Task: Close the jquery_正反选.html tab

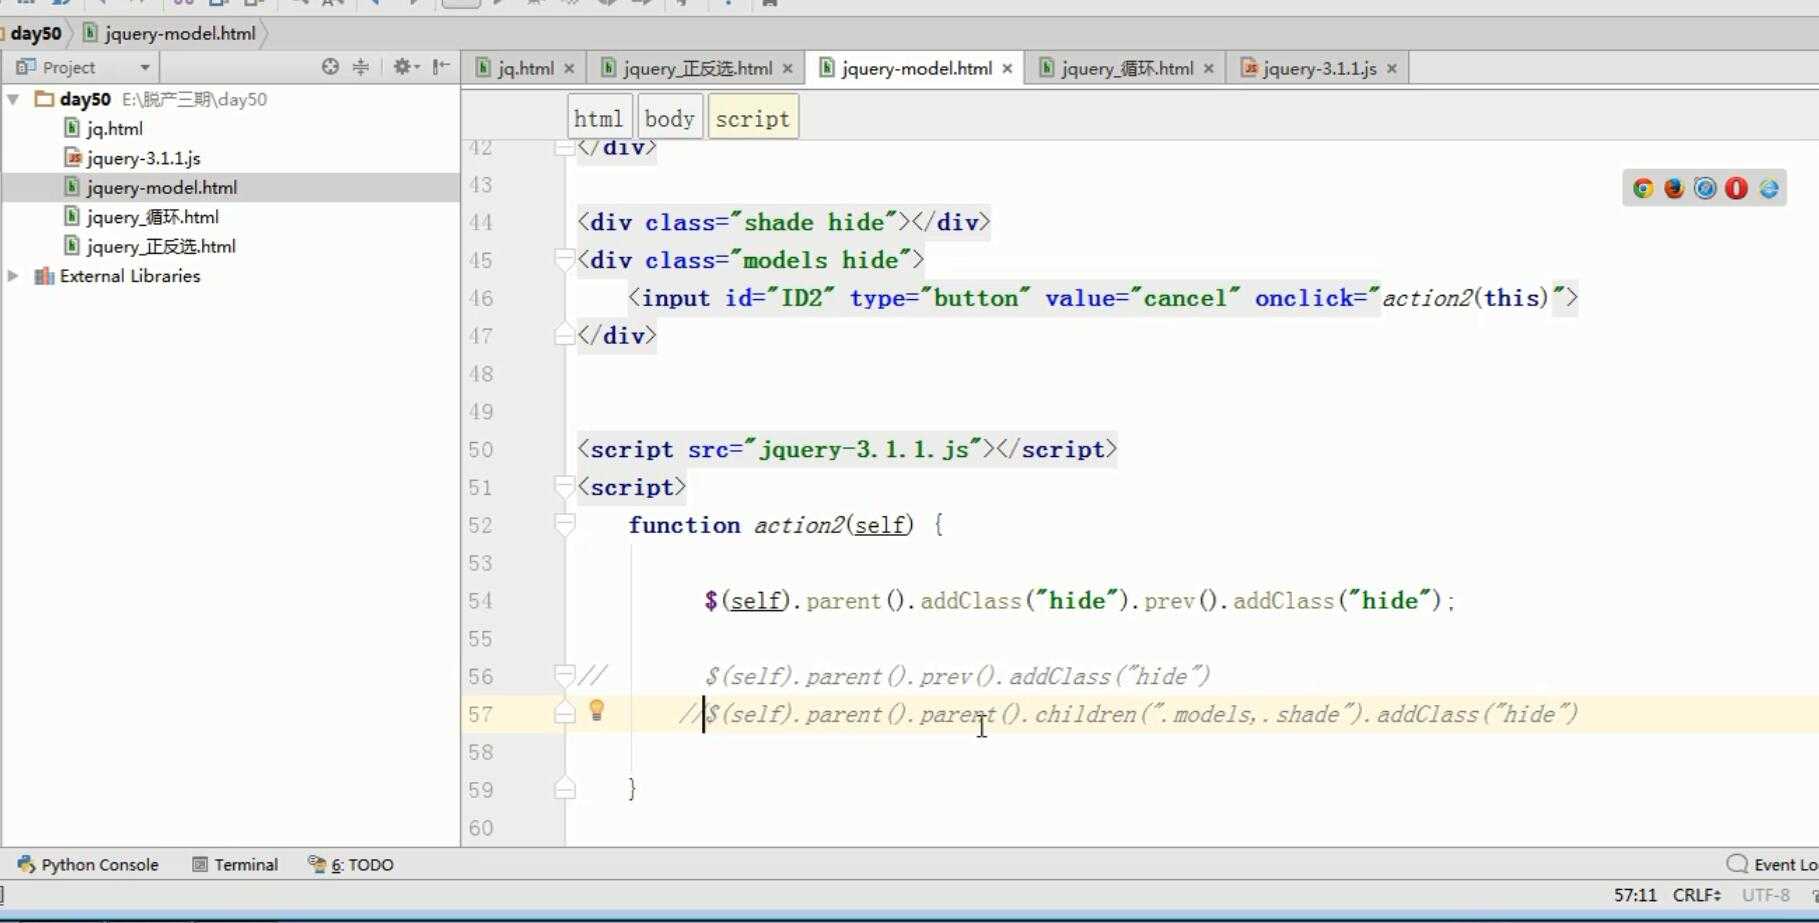Action: 788,69
